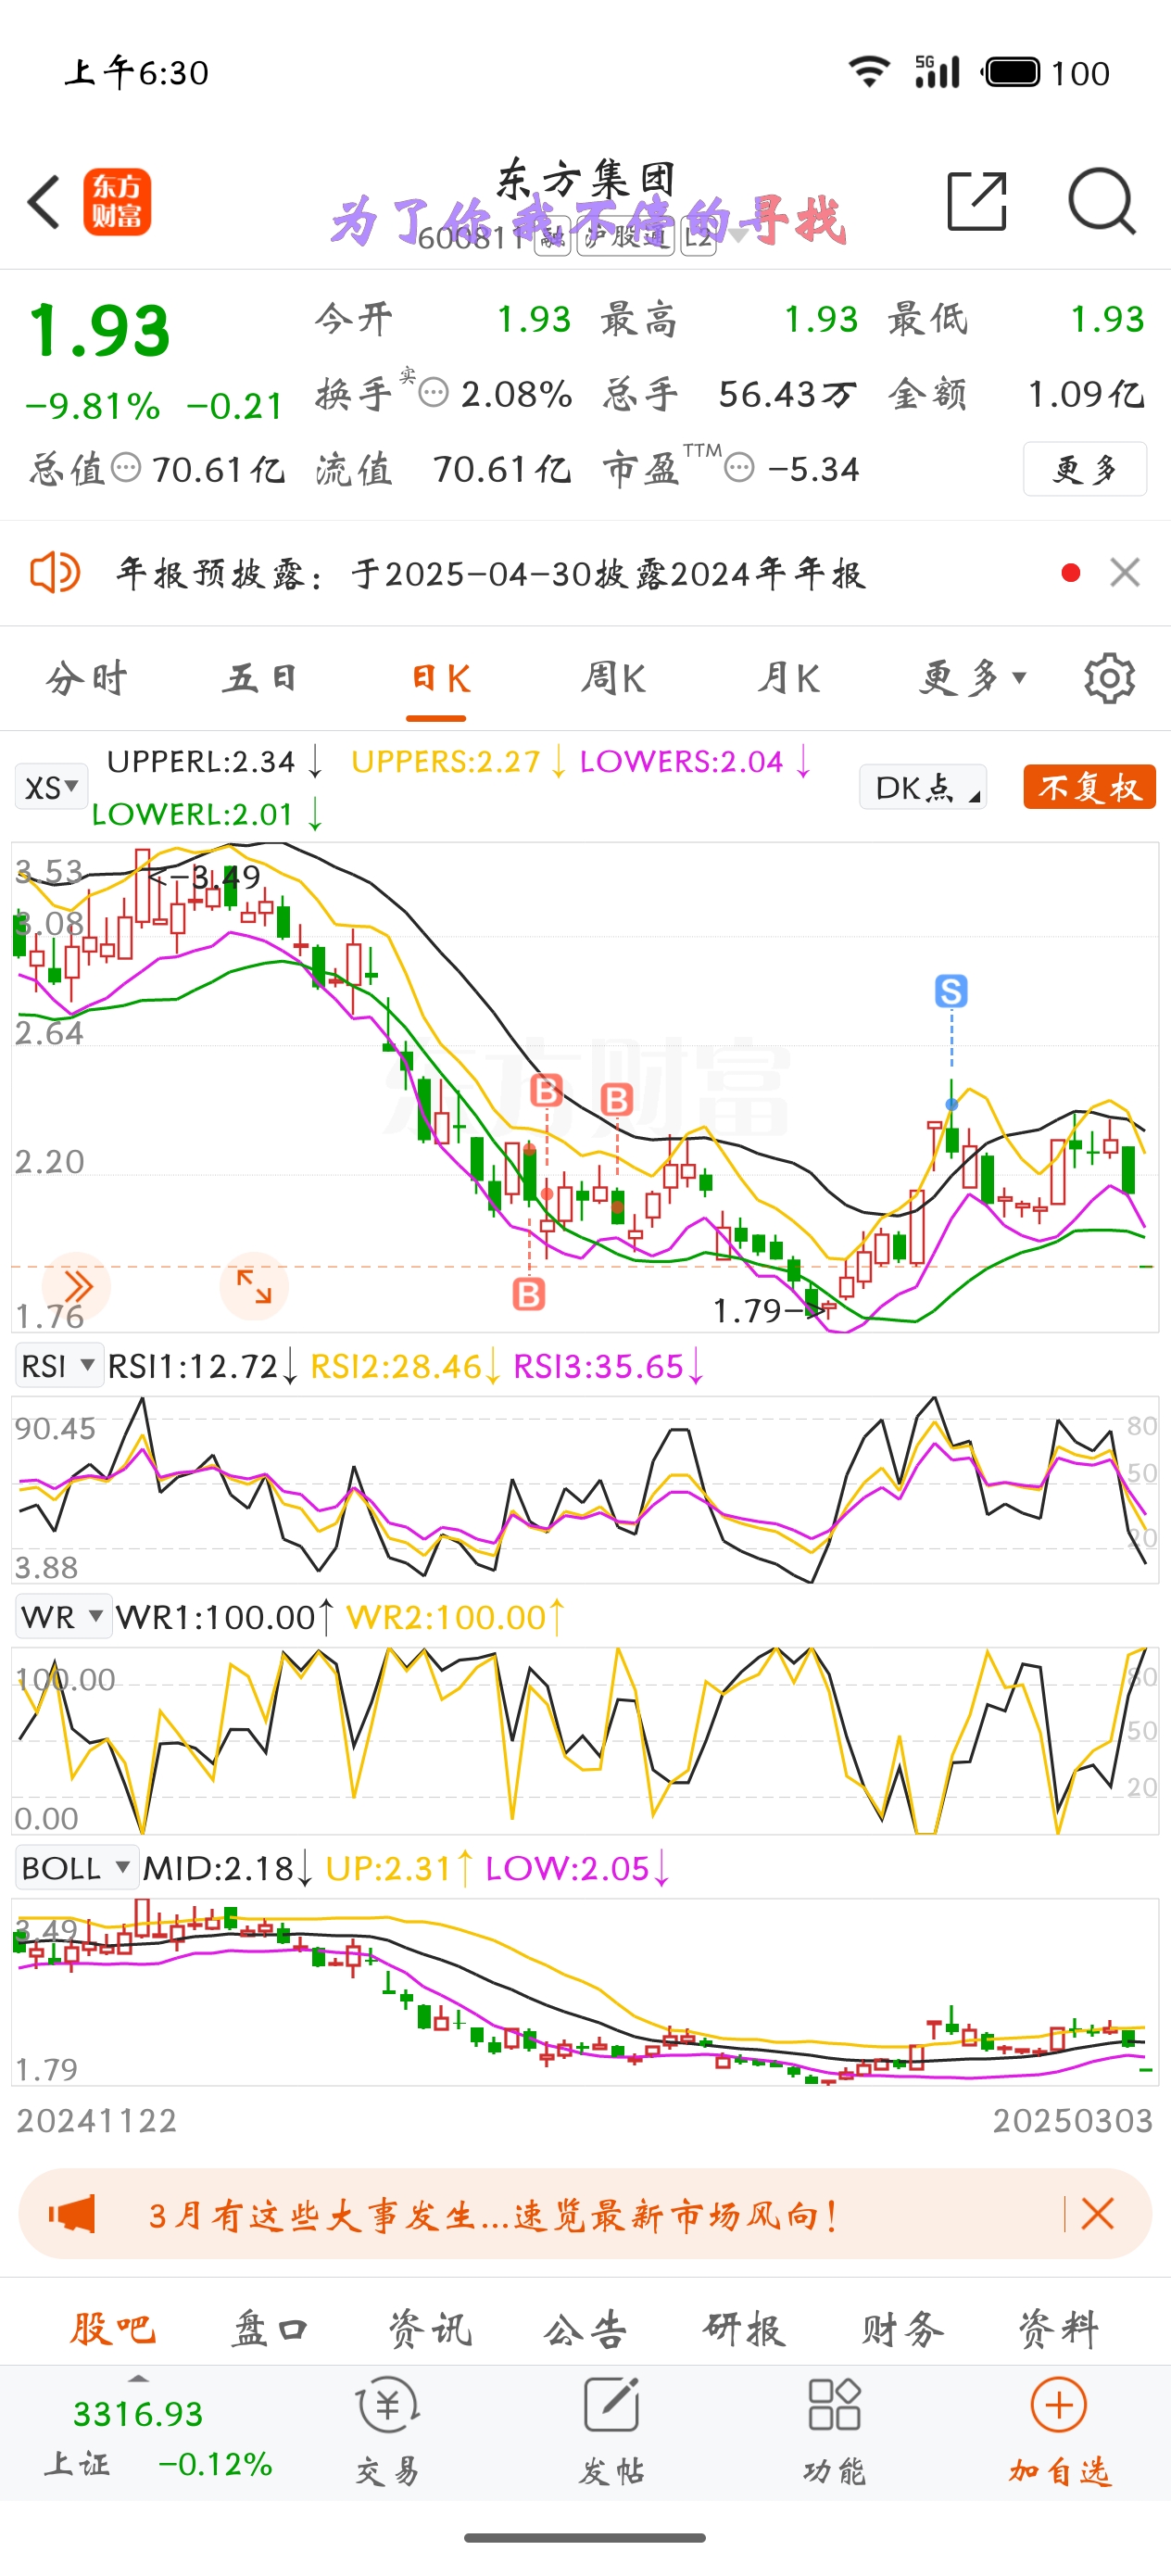Screen dimensions: 1171x2576
Task: Tap the share/export icon at top
Action: click(x=976, y=201)
